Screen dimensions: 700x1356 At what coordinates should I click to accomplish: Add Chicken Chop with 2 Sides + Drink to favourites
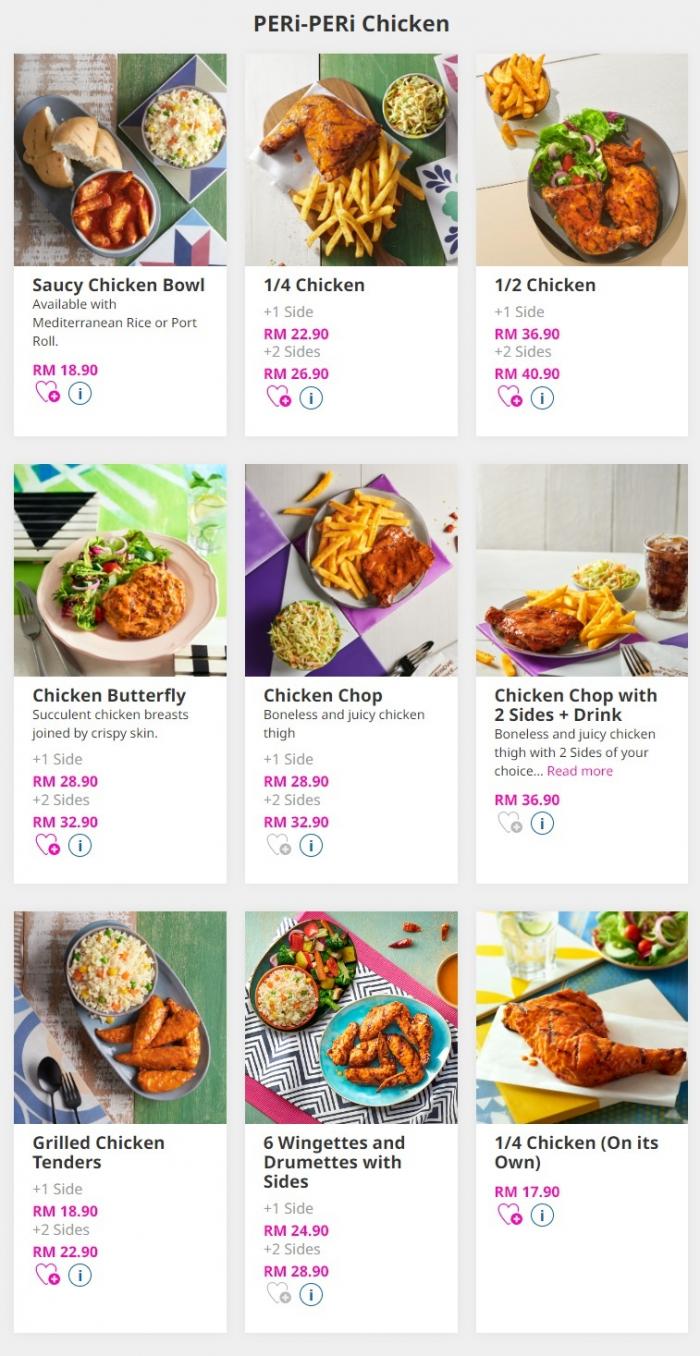point(510,823)
